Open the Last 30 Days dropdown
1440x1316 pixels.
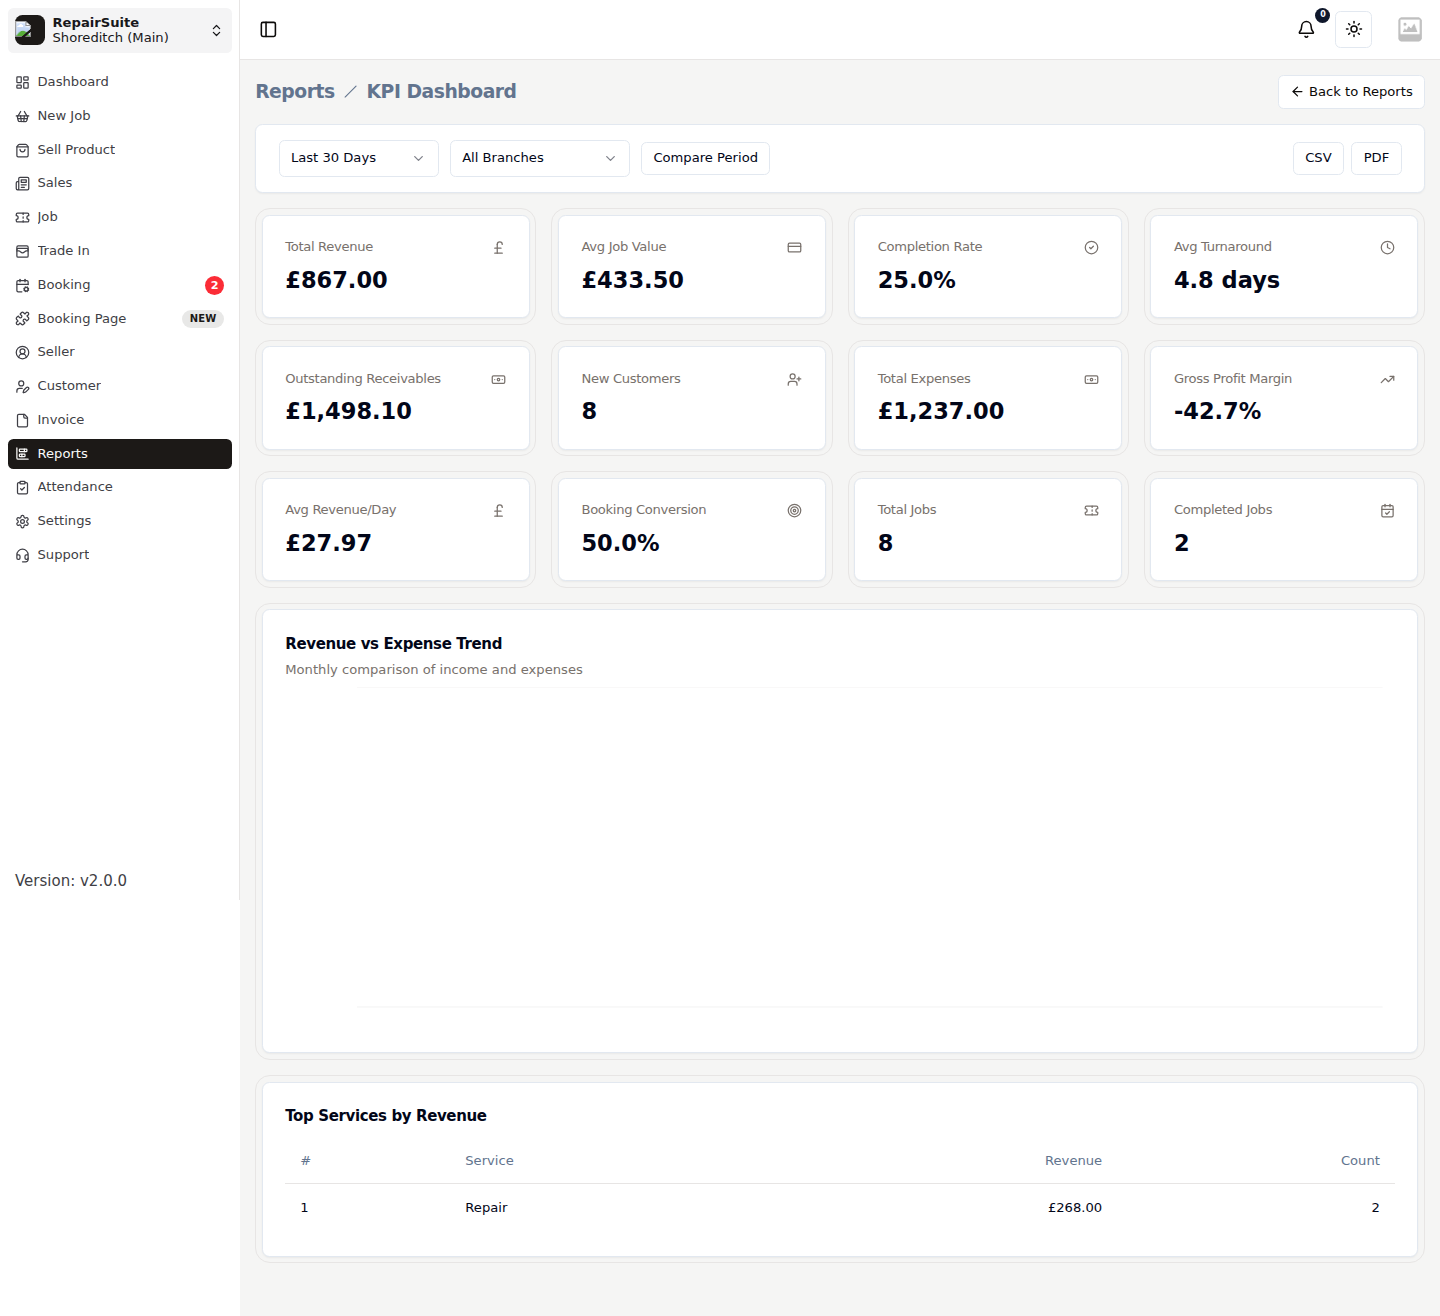pyautogui.click(x=358, y=158)
